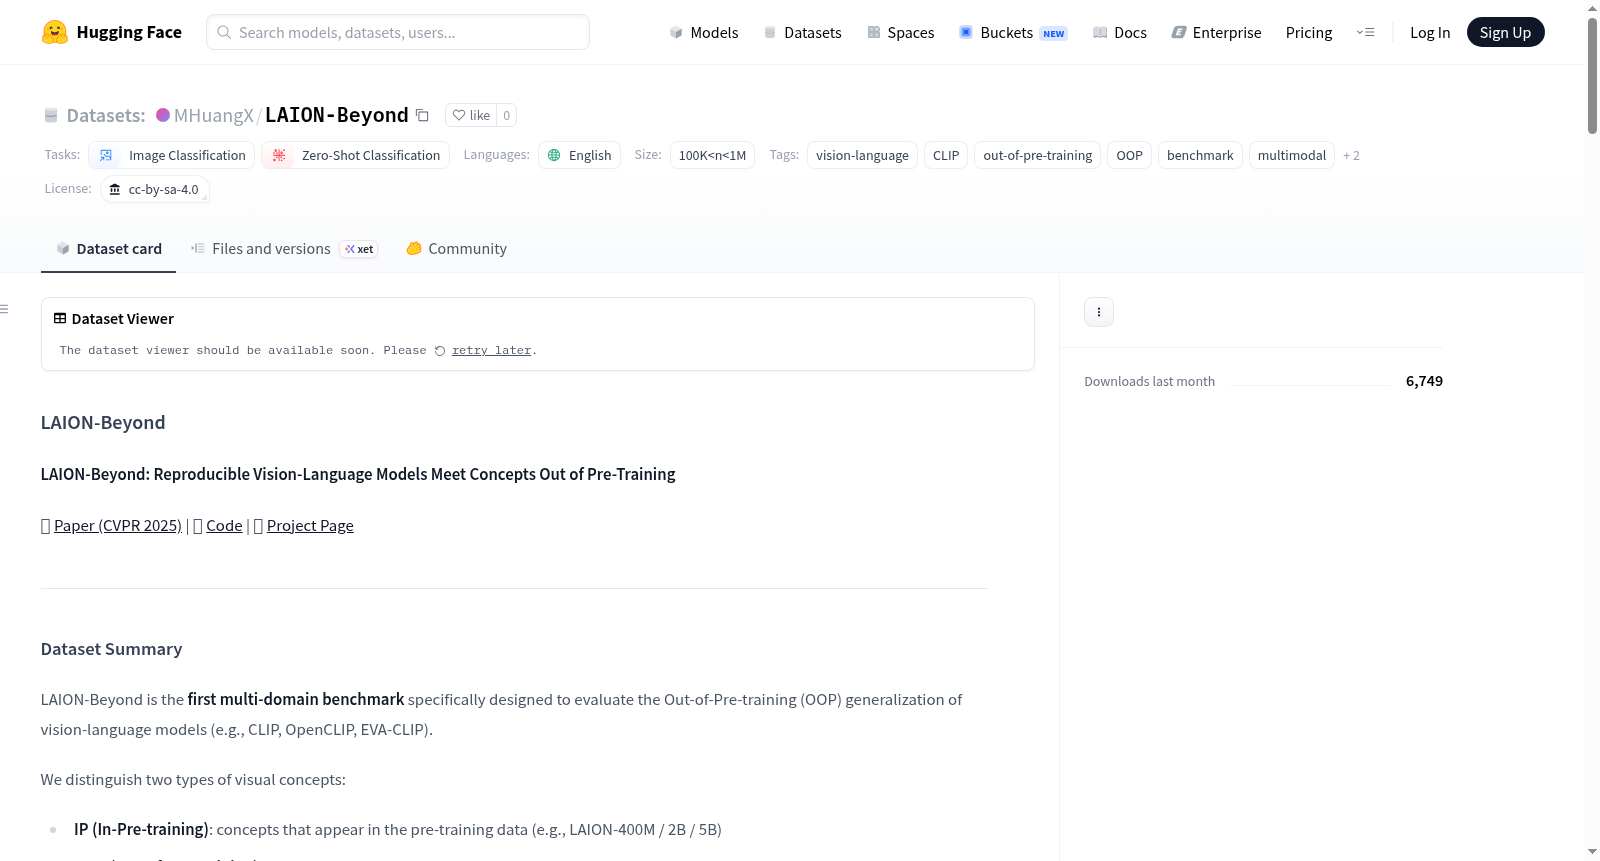Click the Buckets nav icon
The width and height of the screenshot is (1600, 861).
click(x=966, y=32)
